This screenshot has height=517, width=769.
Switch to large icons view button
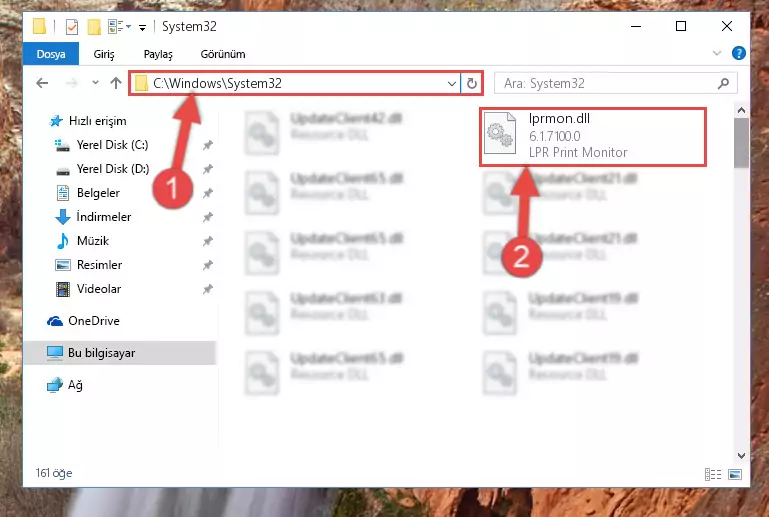tap(735, 474)
